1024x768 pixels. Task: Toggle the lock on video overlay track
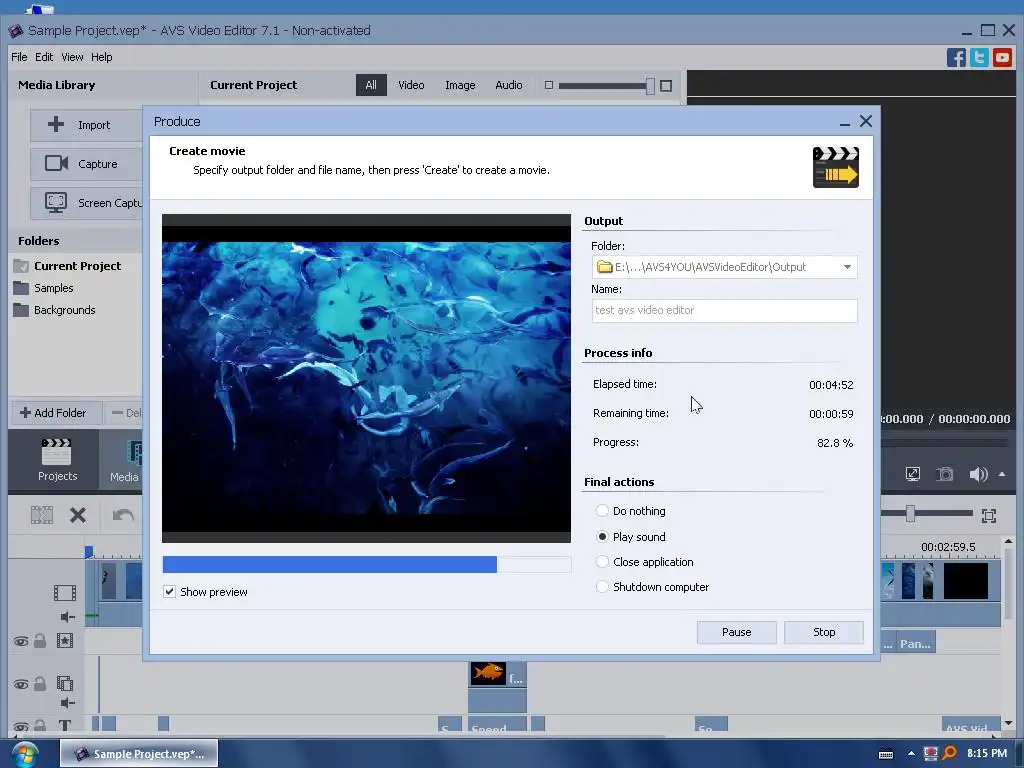coord(40,684)
